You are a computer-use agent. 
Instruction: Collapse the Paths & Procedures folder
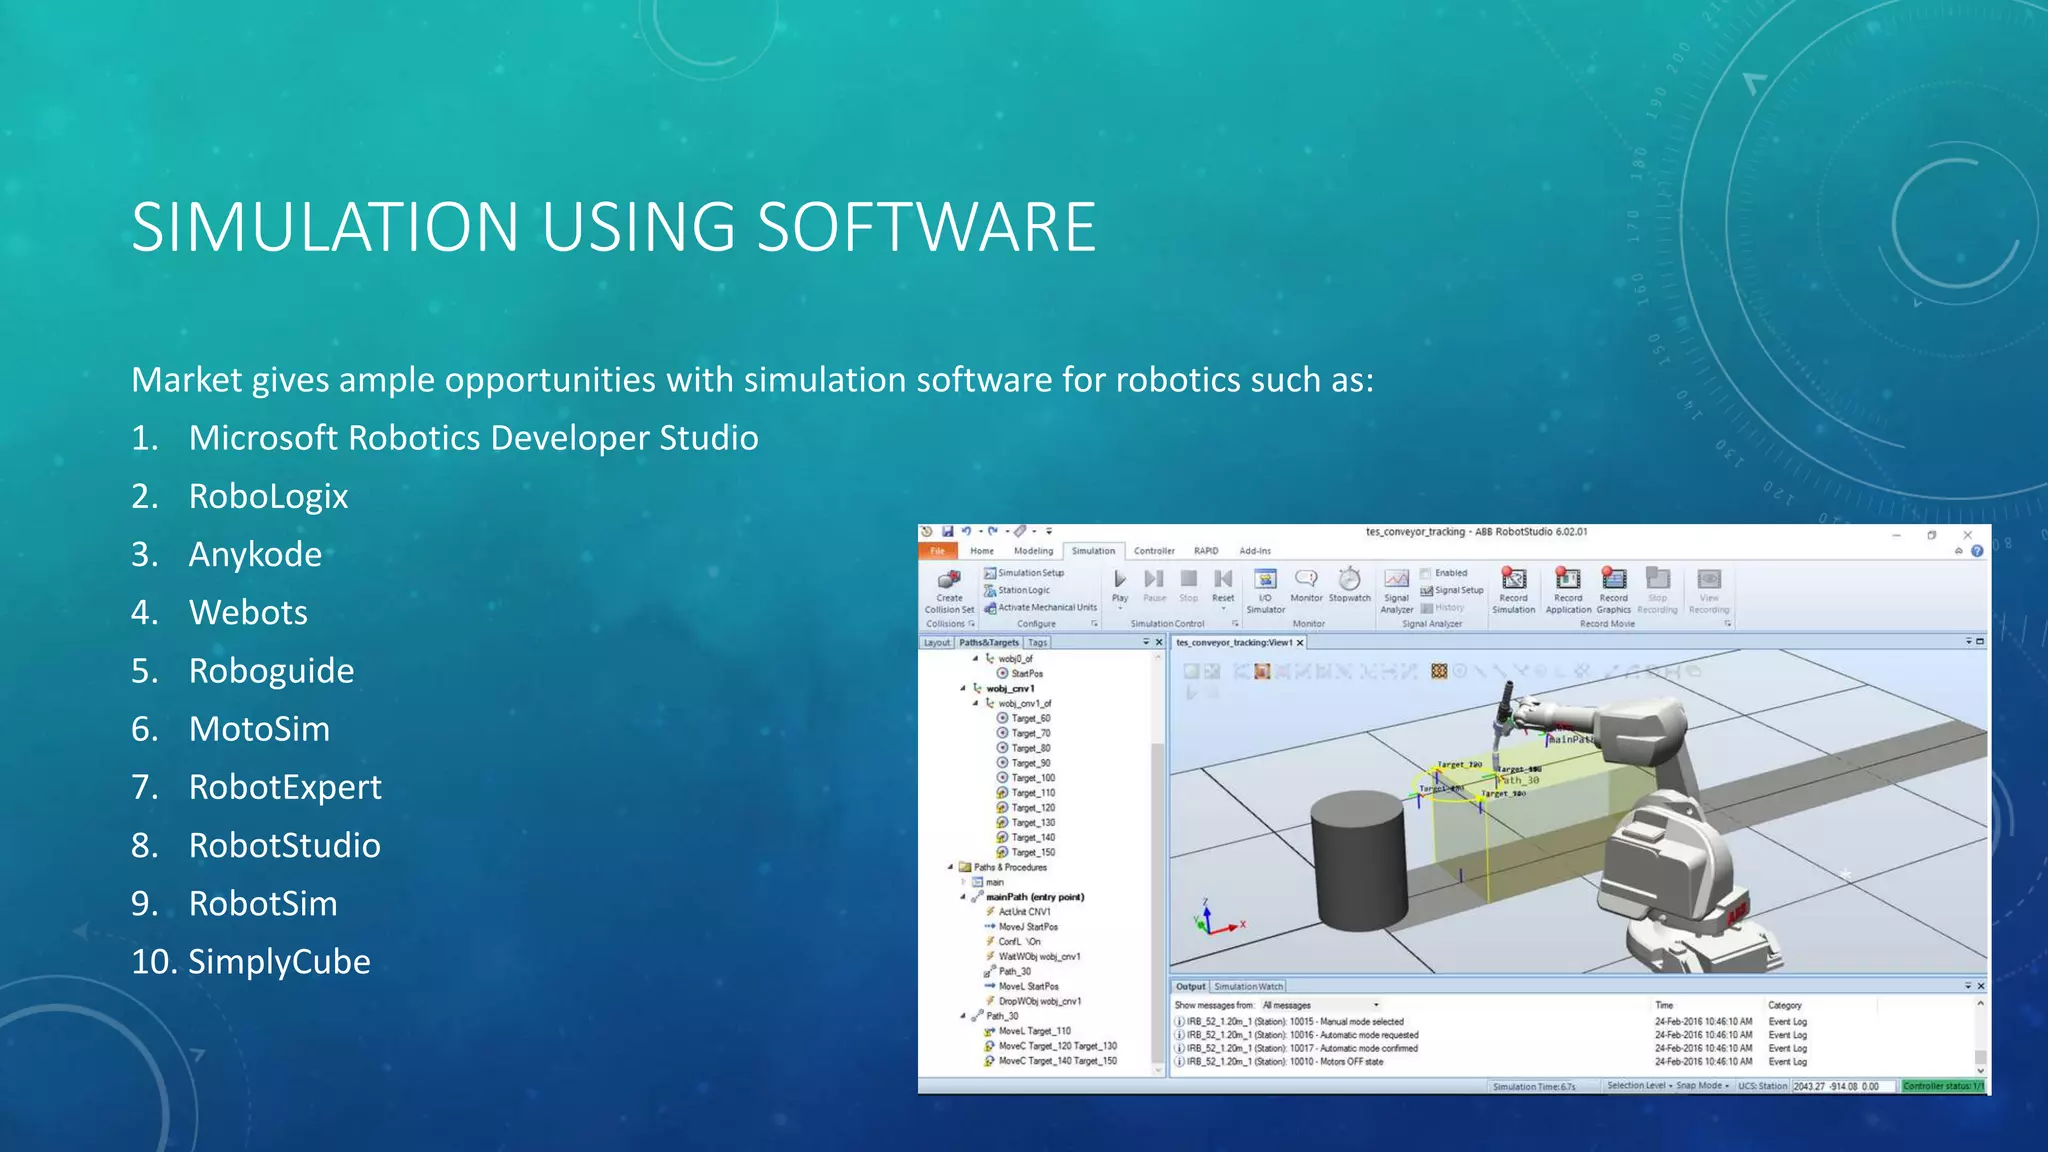950,867
